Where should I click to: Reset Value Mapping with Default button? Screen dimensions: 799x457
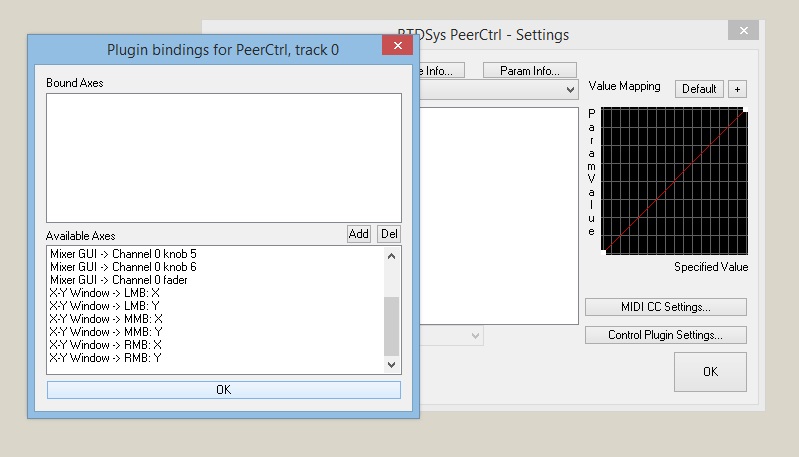click(x=699, y=89)
